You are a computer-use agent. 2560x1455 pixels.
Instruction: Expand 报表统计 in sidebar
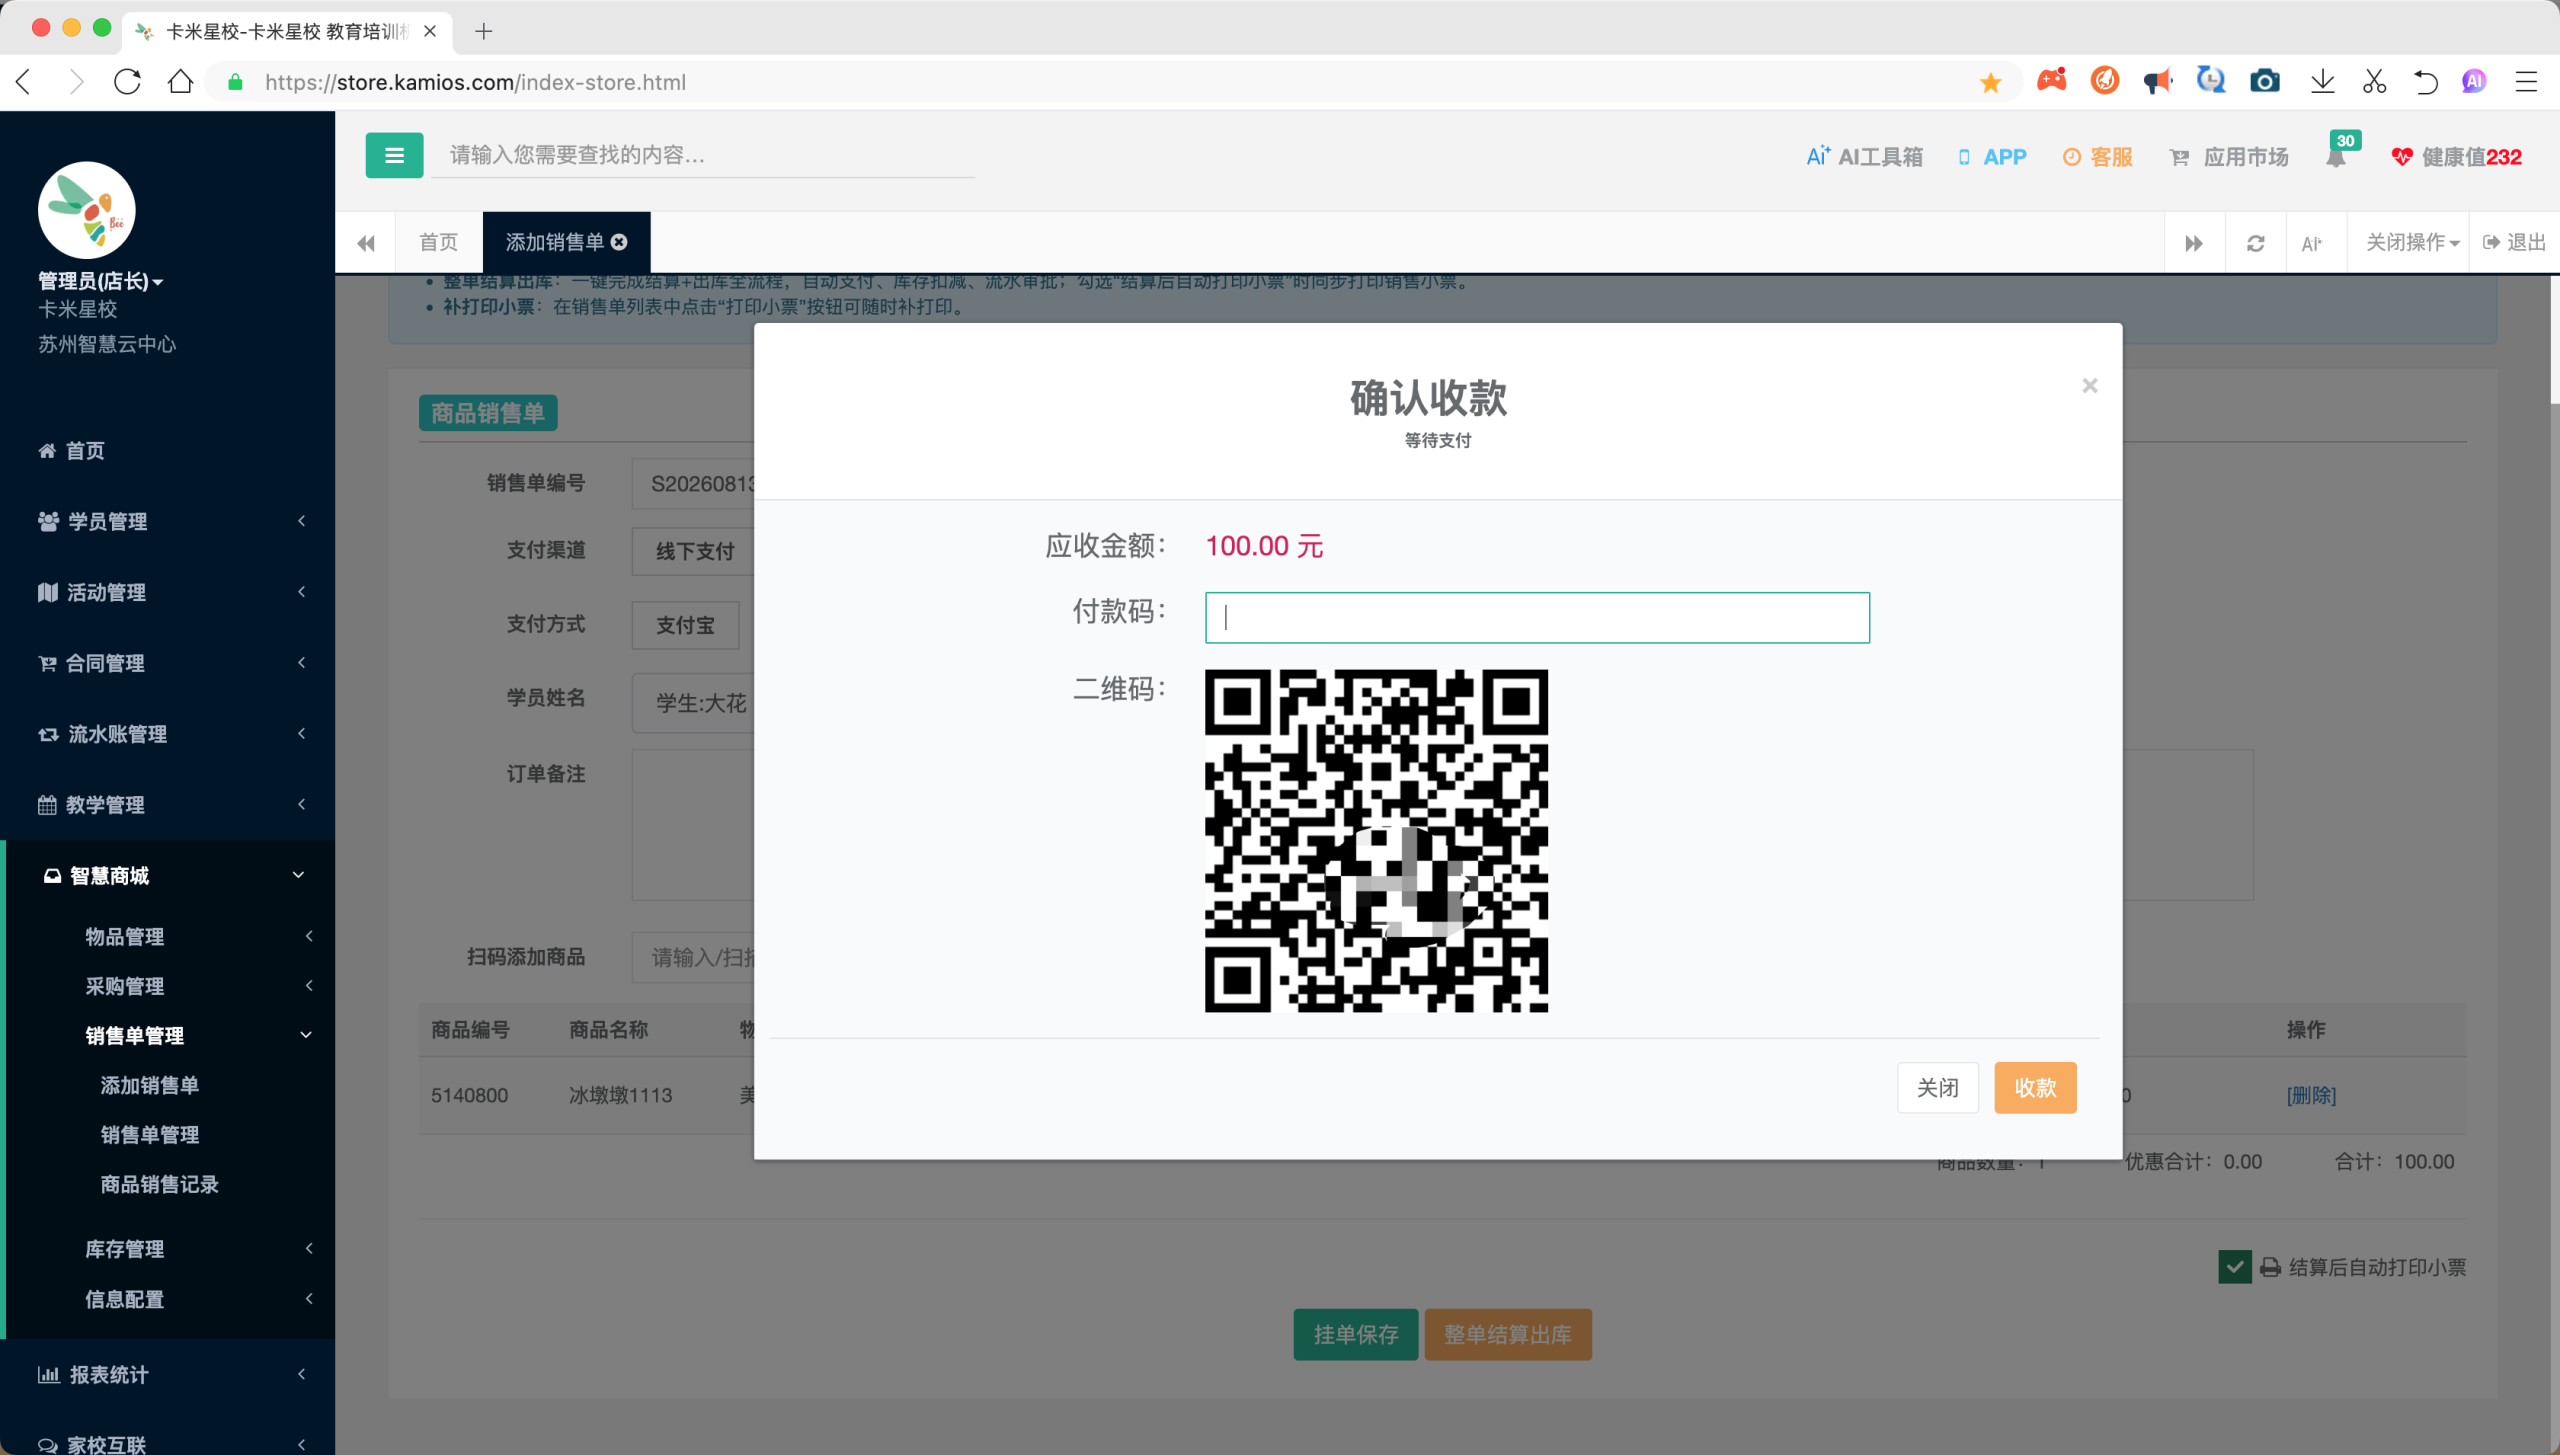(168, 1374)
